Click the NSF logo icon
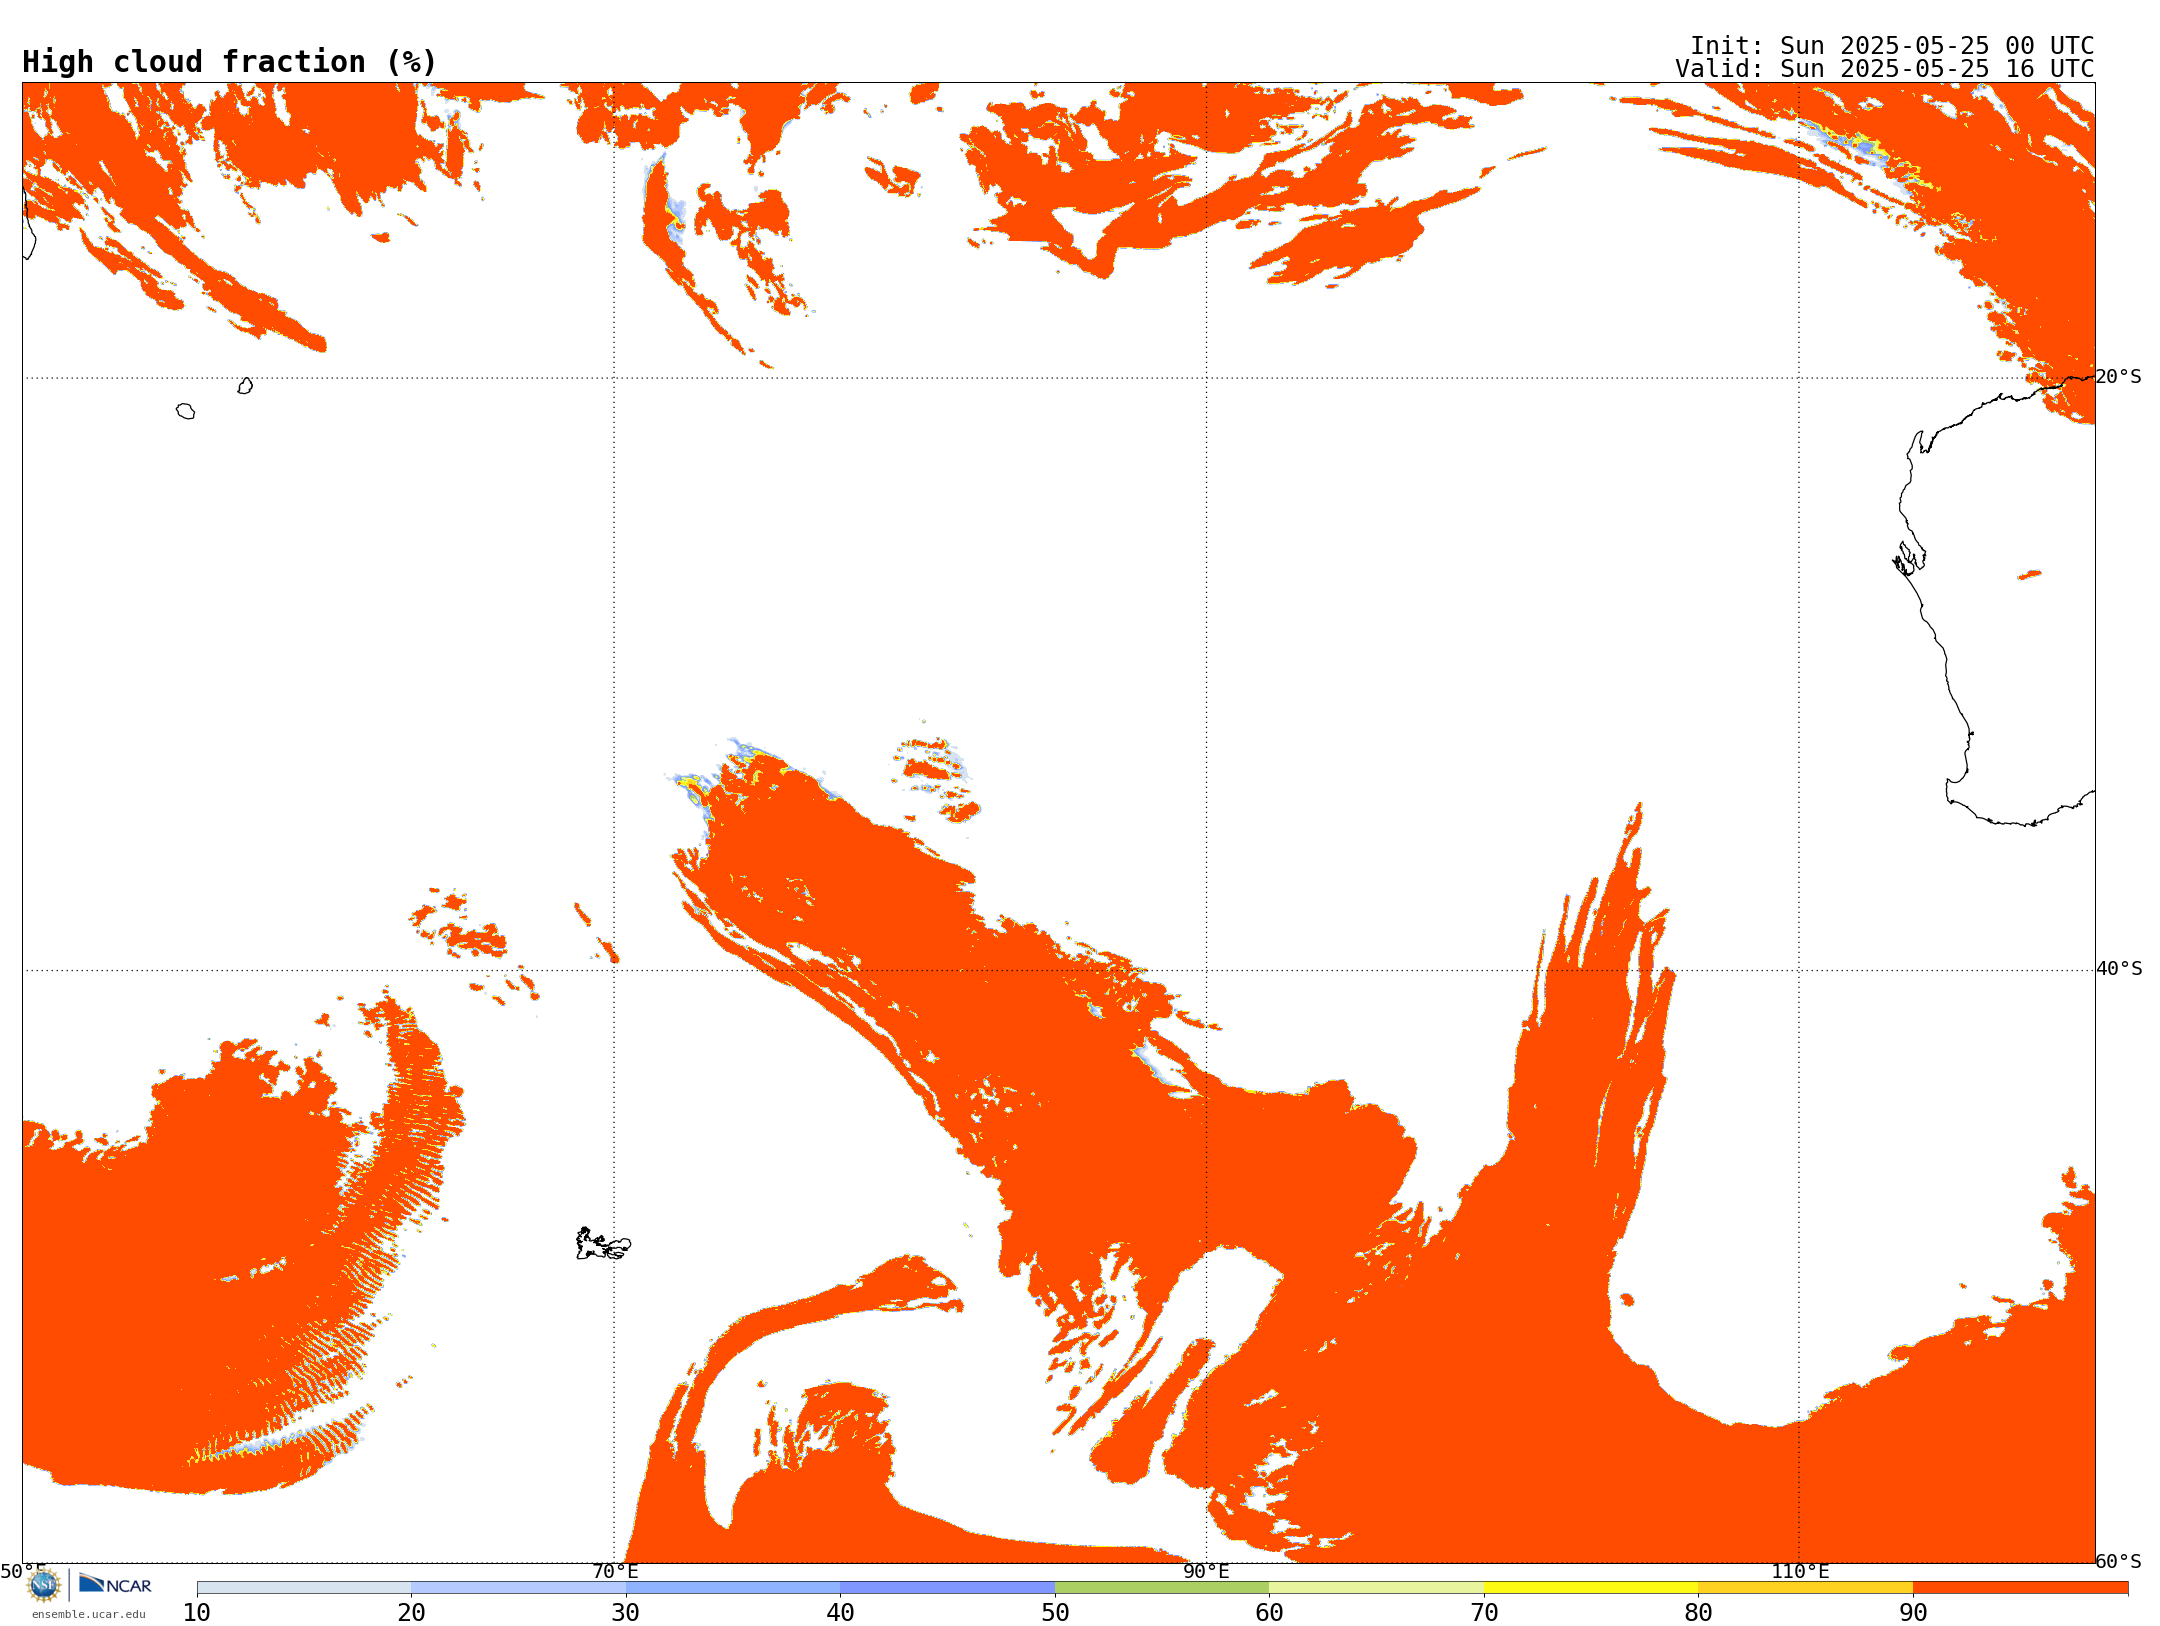 click(x=44, y=1585)
